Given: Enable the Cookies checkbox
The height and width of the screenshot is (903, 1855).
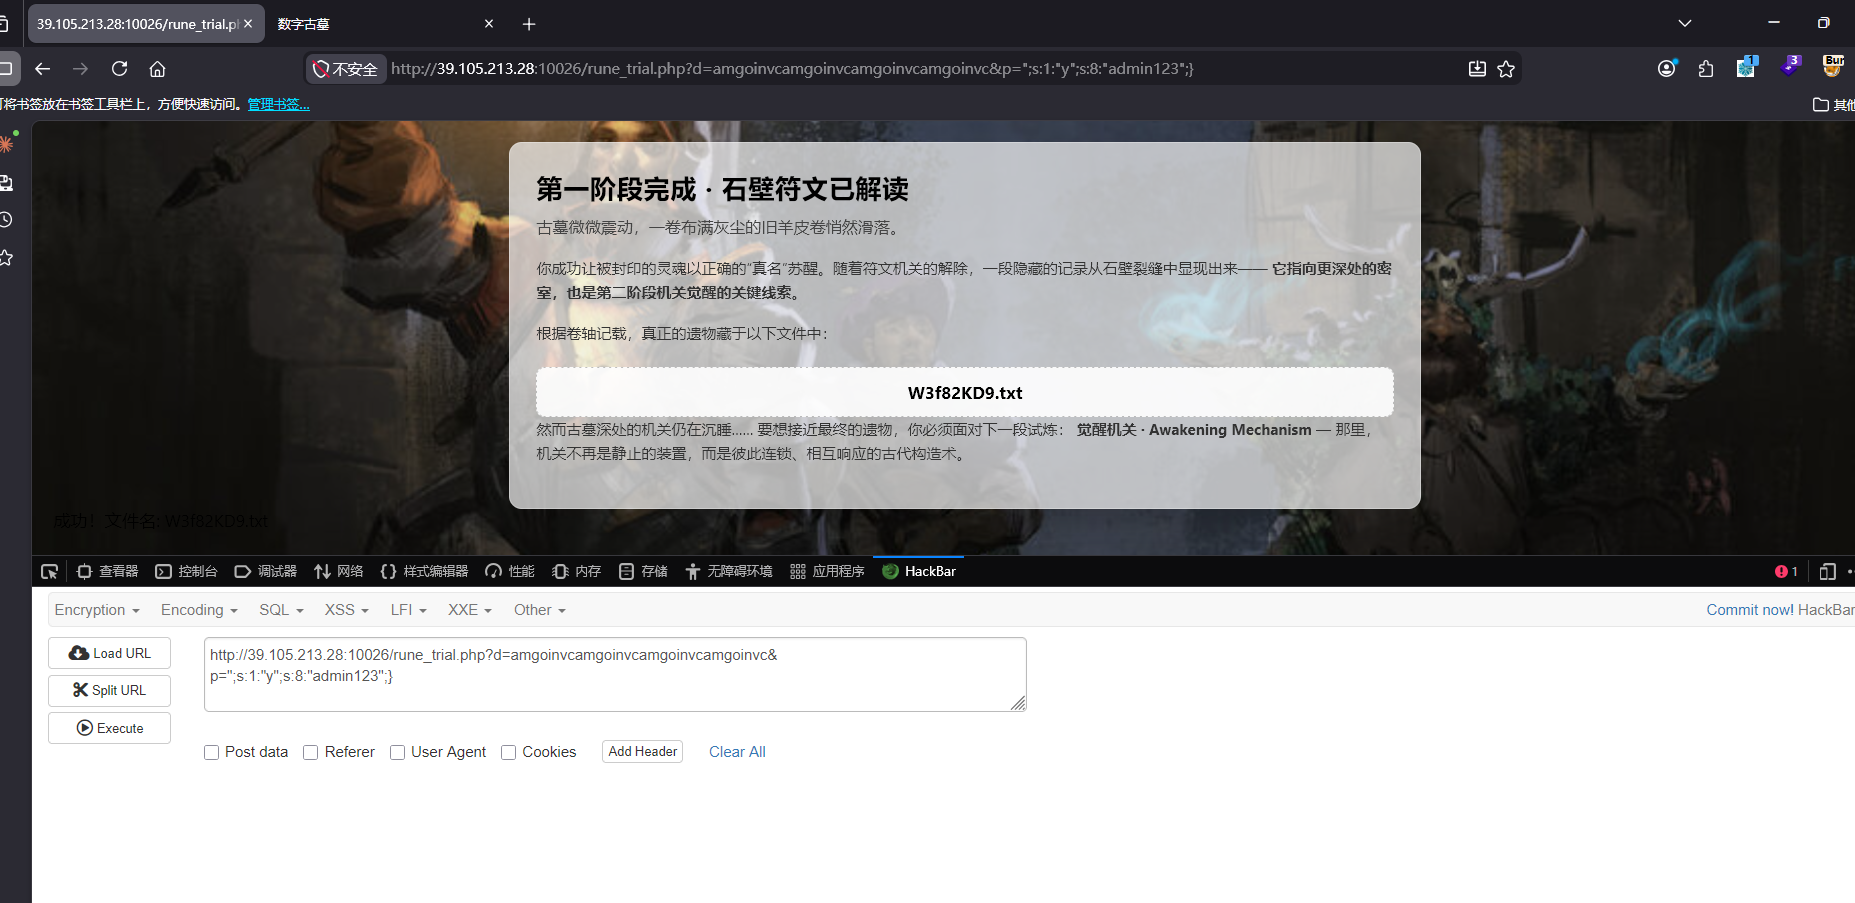Looking at the screenshot, I should 509,752.
